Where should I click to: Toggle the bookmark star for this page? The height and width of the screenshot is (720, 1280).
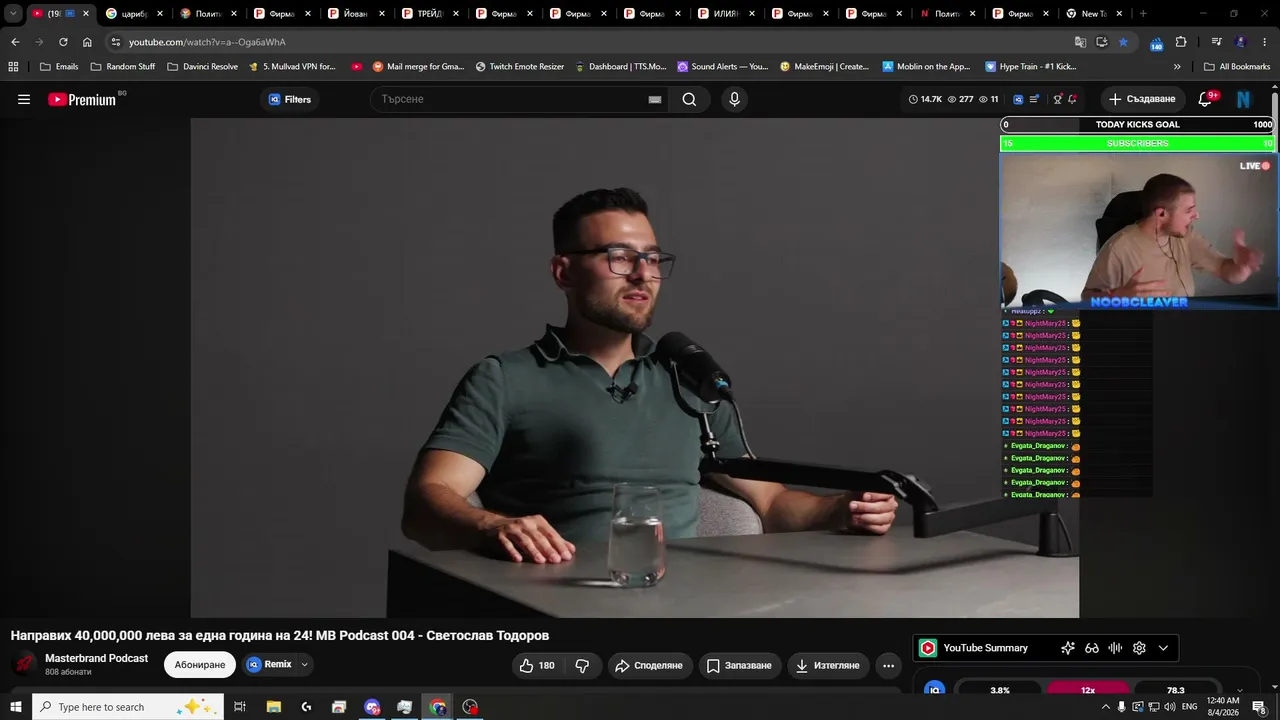(1123, 42)
